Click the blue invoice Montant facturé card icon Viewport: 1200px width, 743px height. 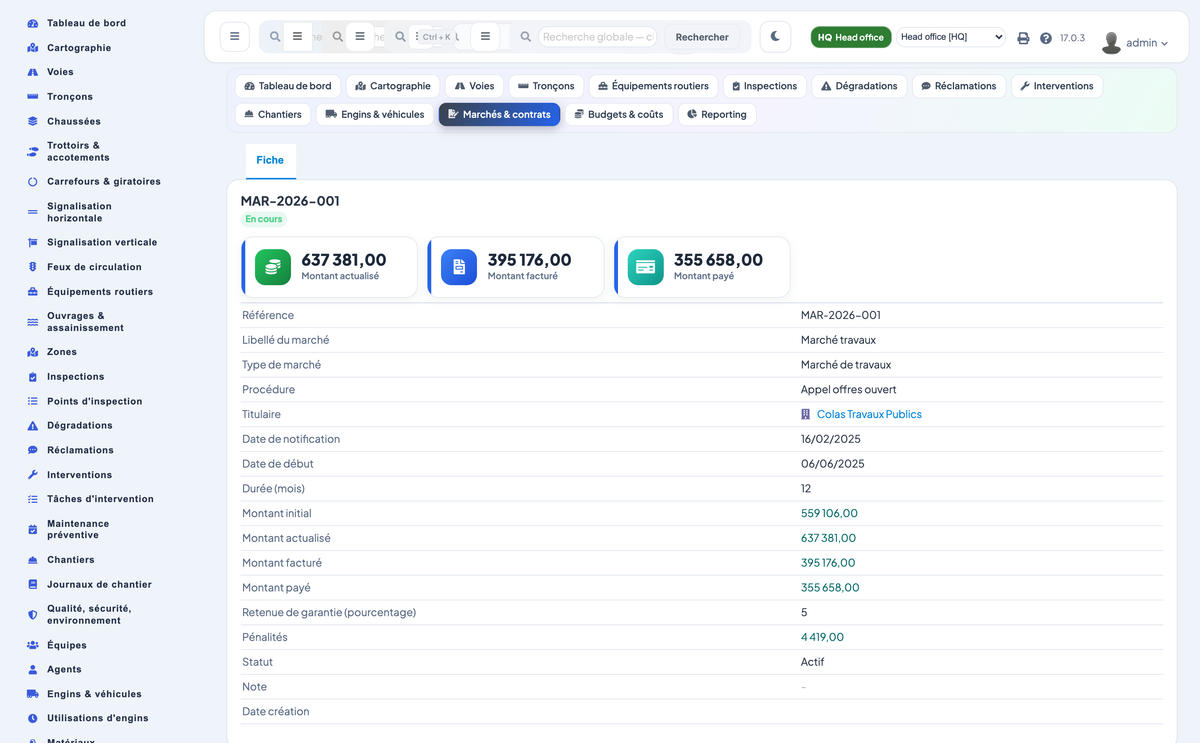459,267
